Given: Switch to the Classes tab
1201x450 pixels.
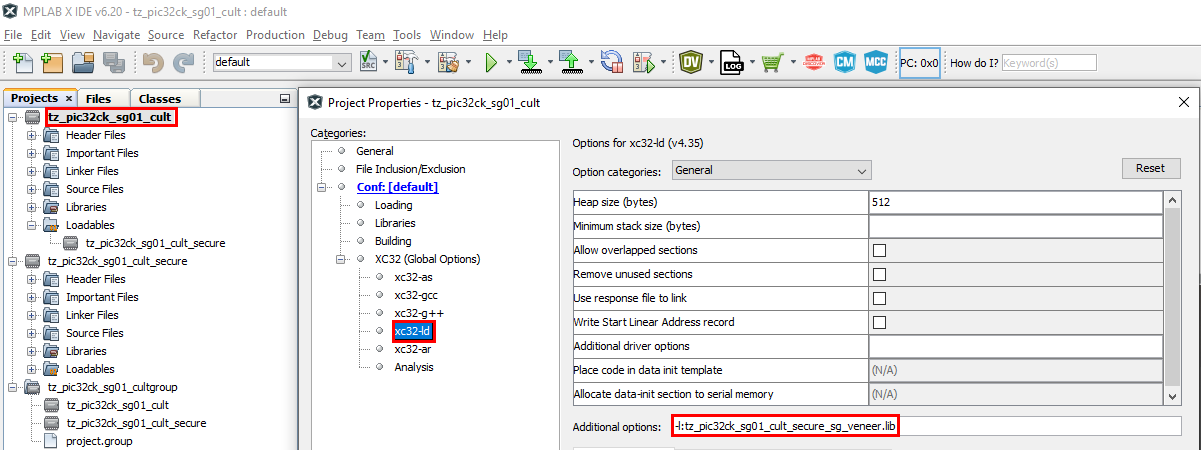Looking at the screenshot, I should (x=160, y=98).
